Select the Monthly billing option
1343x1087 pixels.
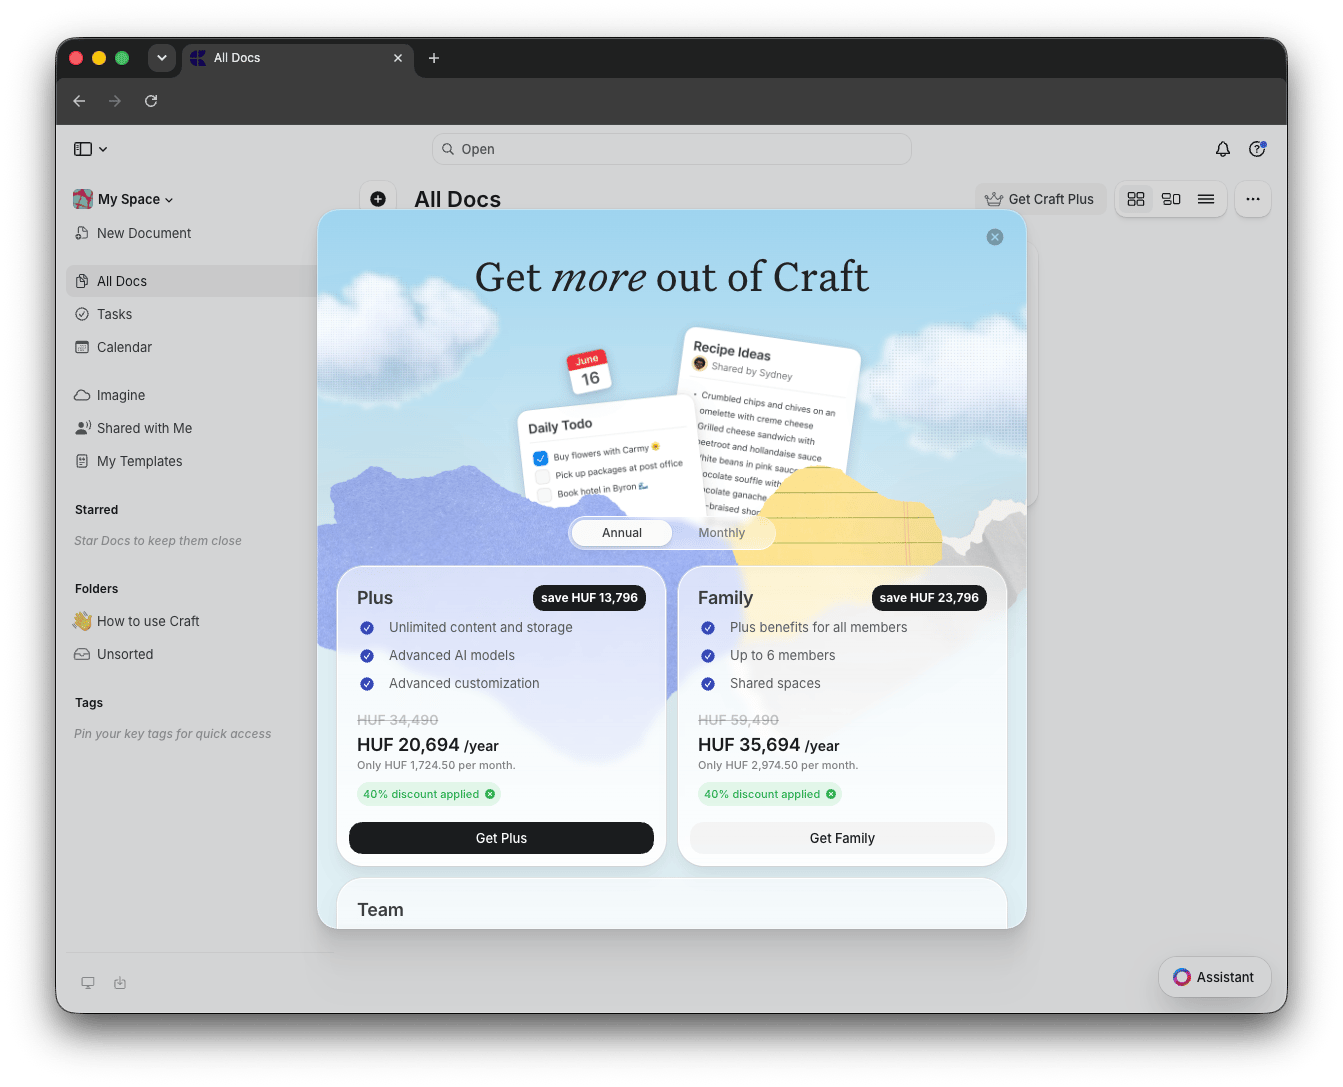[x=721, y=533]
